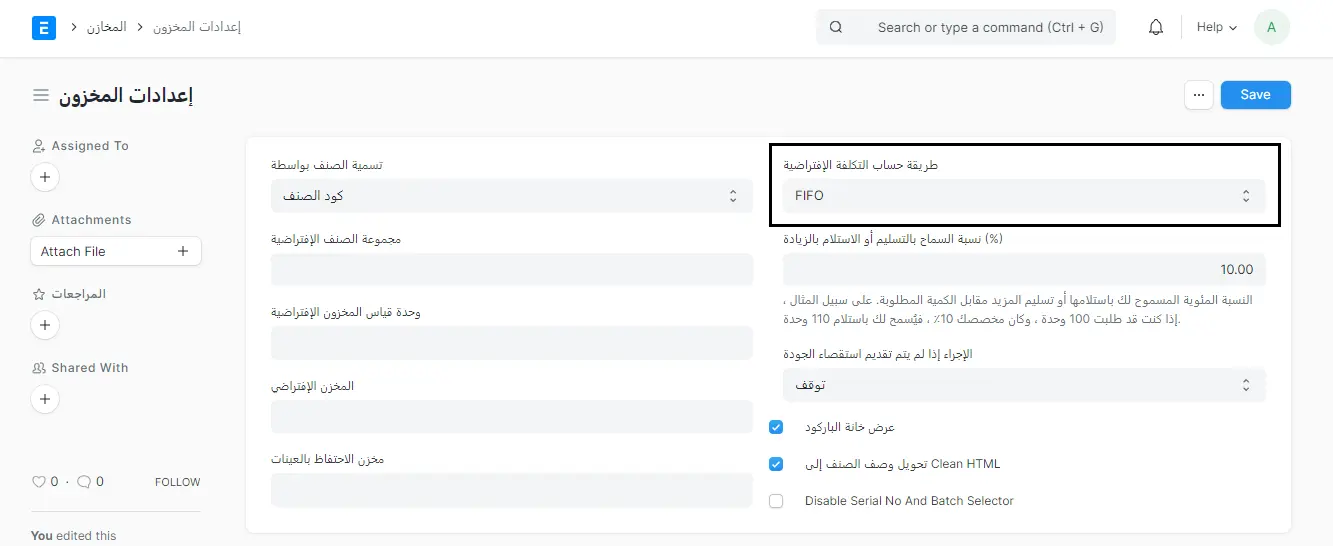This screenshot has width=1333, height=546.
Task: Go to إعدادات المخزون breadcrumb
Action: [197, 27]
